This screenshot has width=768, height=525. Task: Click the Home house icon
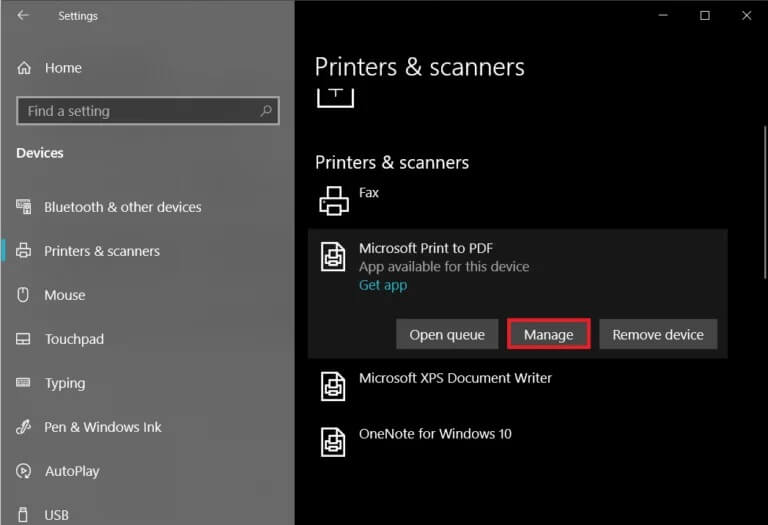(x=24, y=68)
